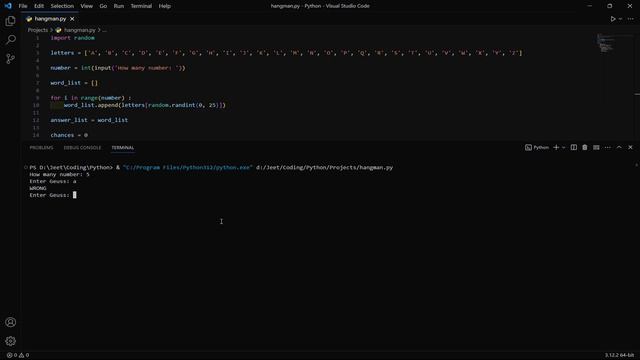Click line 1 'import random' in editor
Image resolution: width=640 pixels, height=360 pixels.
click(x=73, y=38)
